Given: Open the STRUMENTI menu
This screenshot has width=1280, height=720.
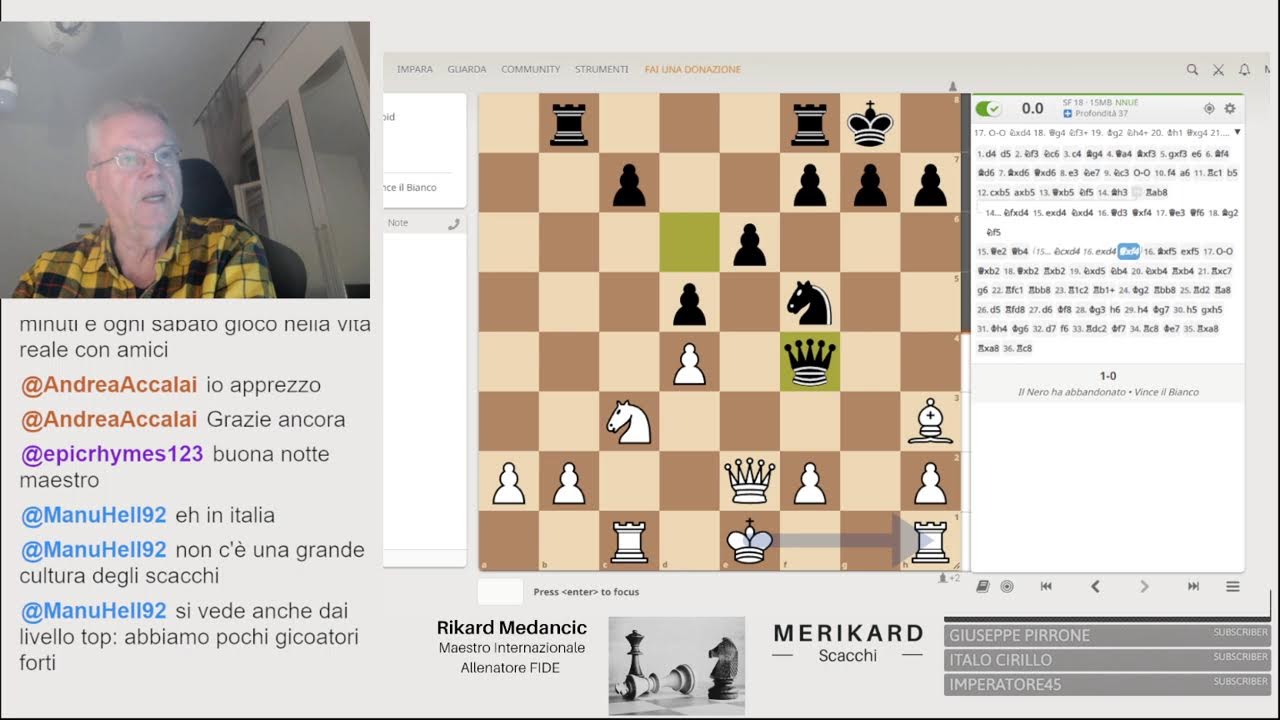Looking at the screenshot, I should click(x=602, y=70).
